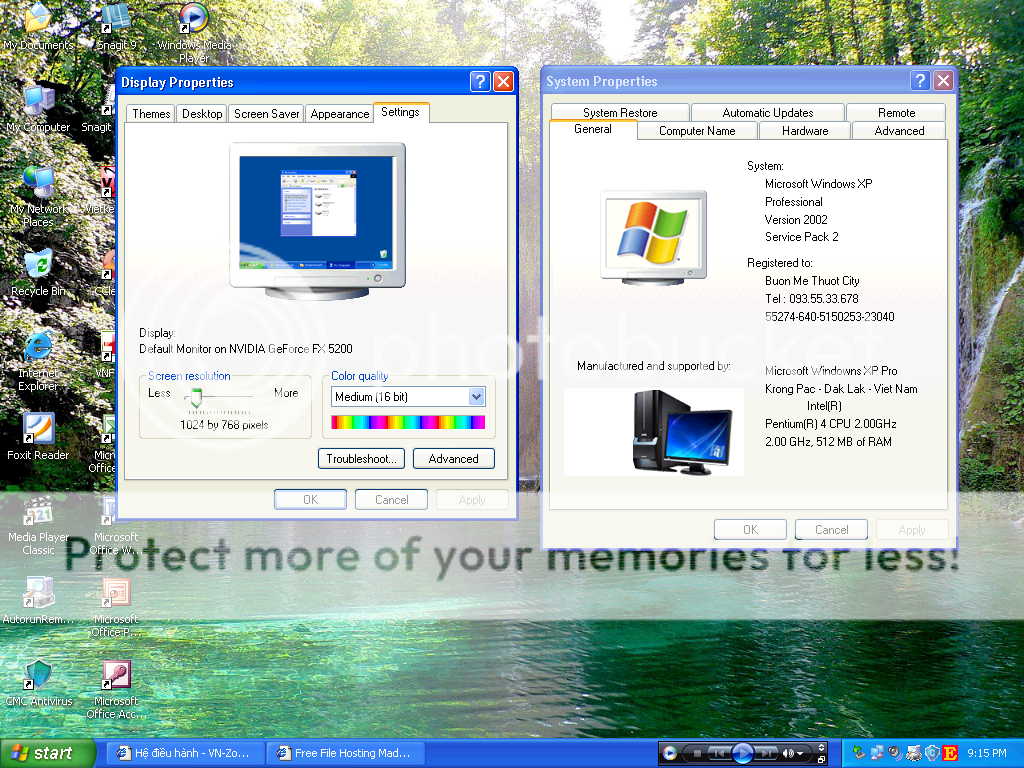Switch to Hardware tab
This screenshot has width=1024, height=768.
tap(805, 131)
